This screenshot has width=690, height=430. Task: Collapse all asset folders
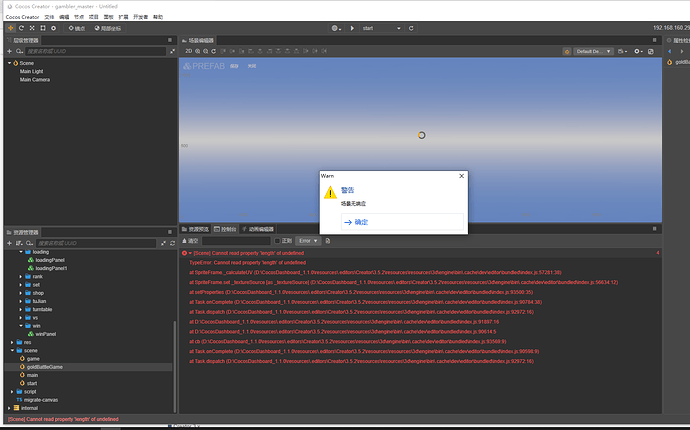tap(164, 243)
